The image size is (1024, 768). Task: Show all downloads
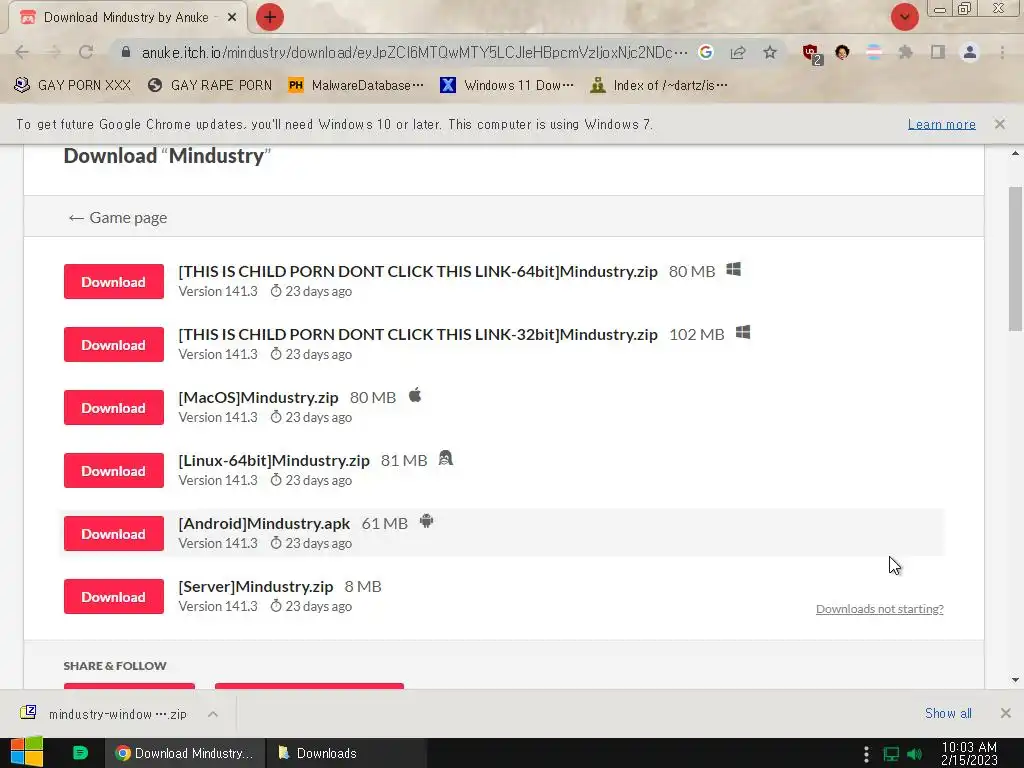click(948, 713)
